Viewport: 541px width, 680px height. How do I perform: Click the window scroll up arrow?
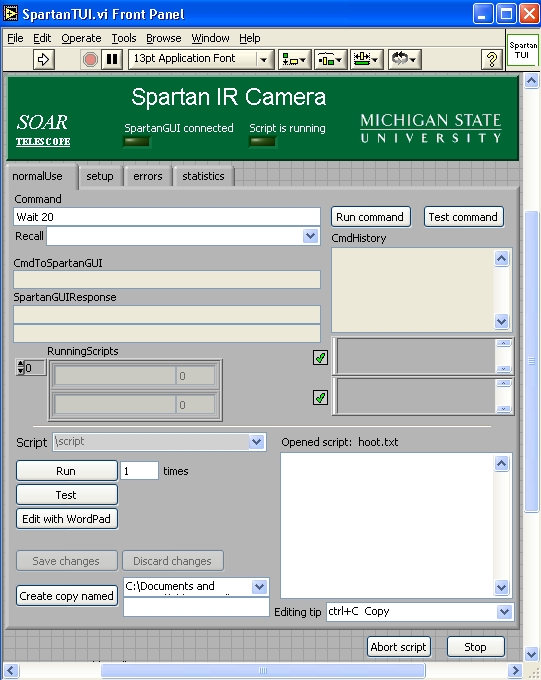click(x=531, y=81)
